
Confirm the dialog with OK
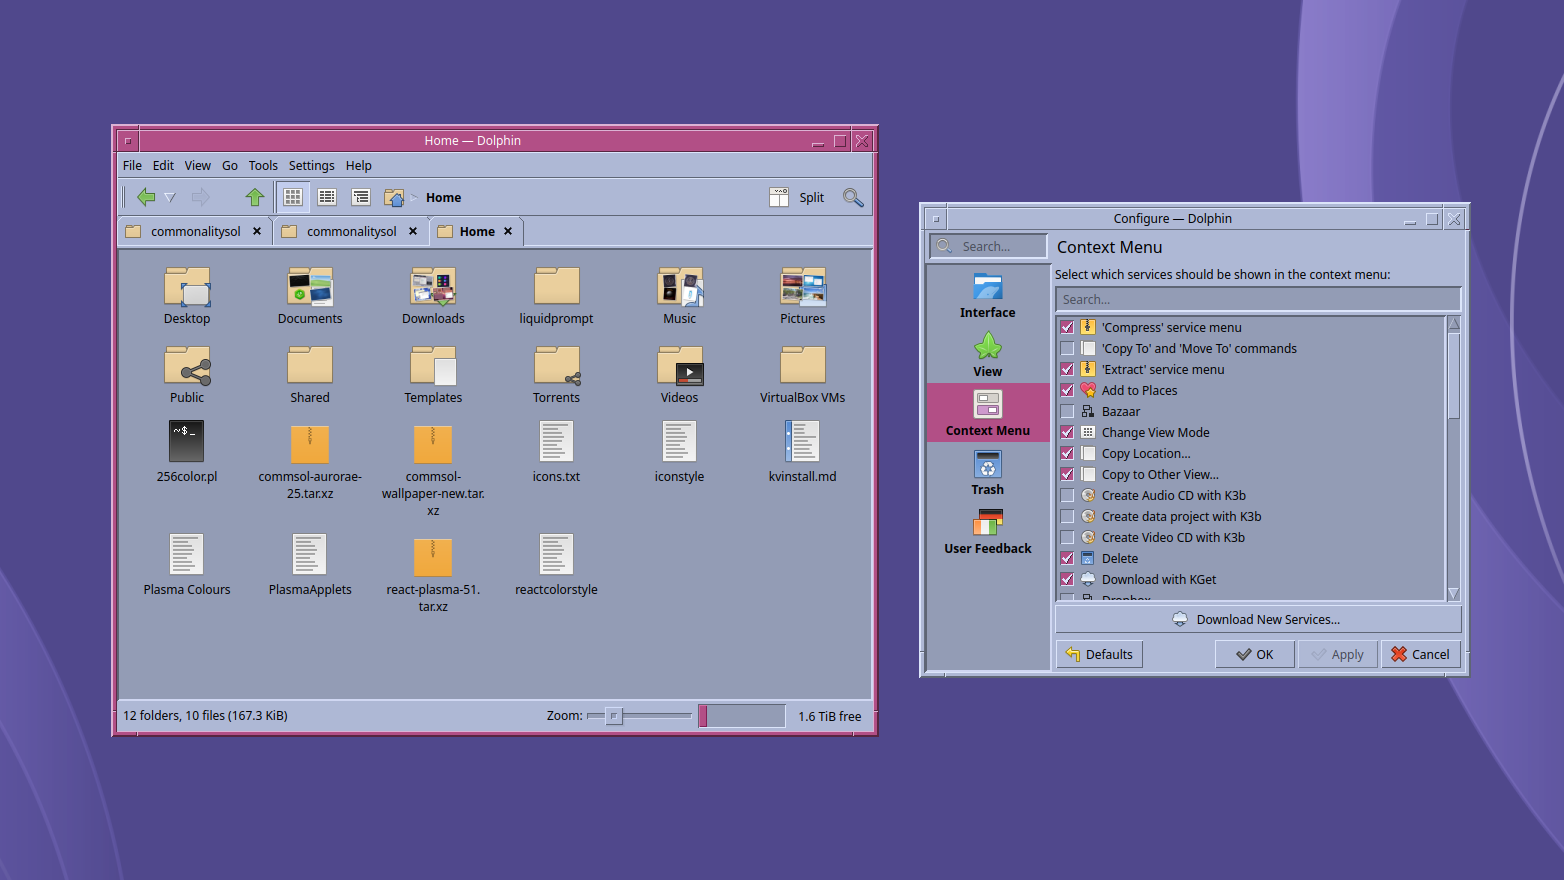pos(1255,654)
